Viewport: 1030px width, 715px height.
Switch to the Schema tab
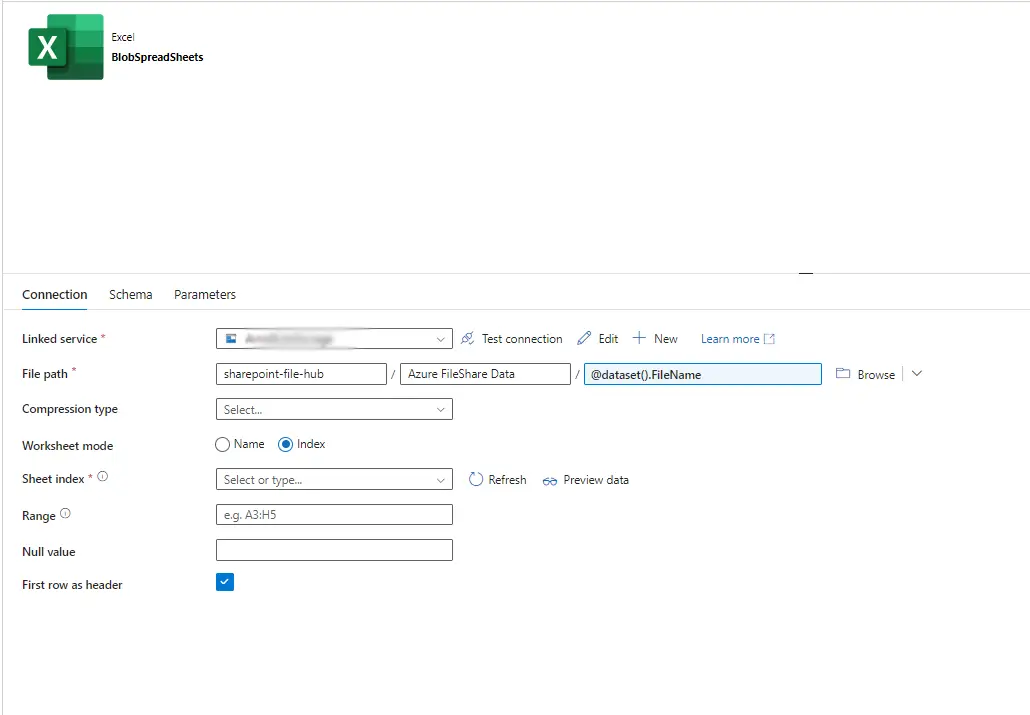click(x=131, y=295)
